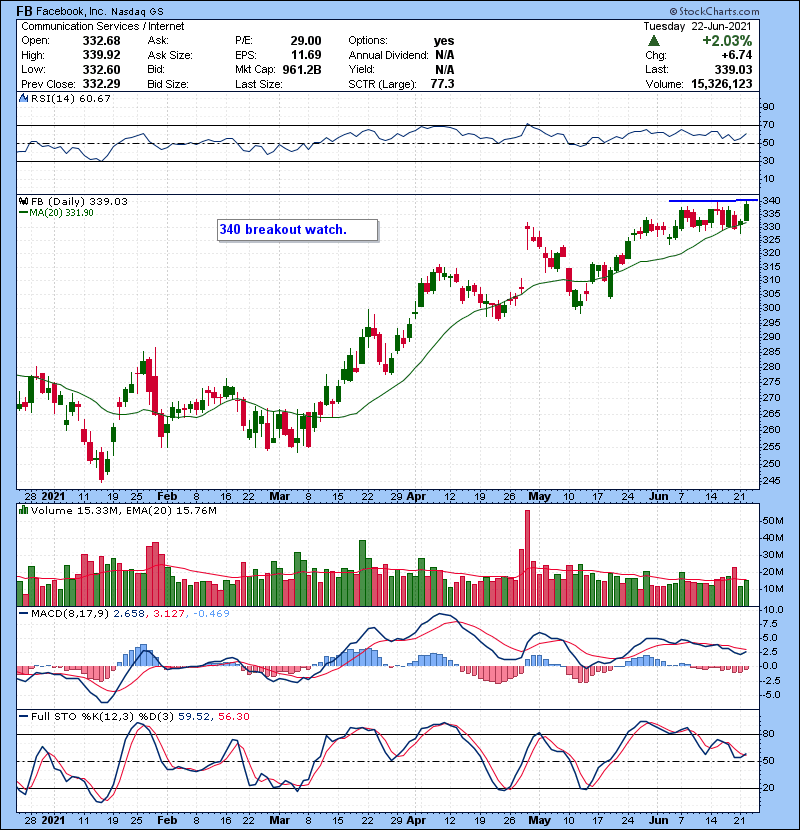Screen dimensions: 800x830
Task: Click the Low value 332.60
Action: [x=102, y=69]
